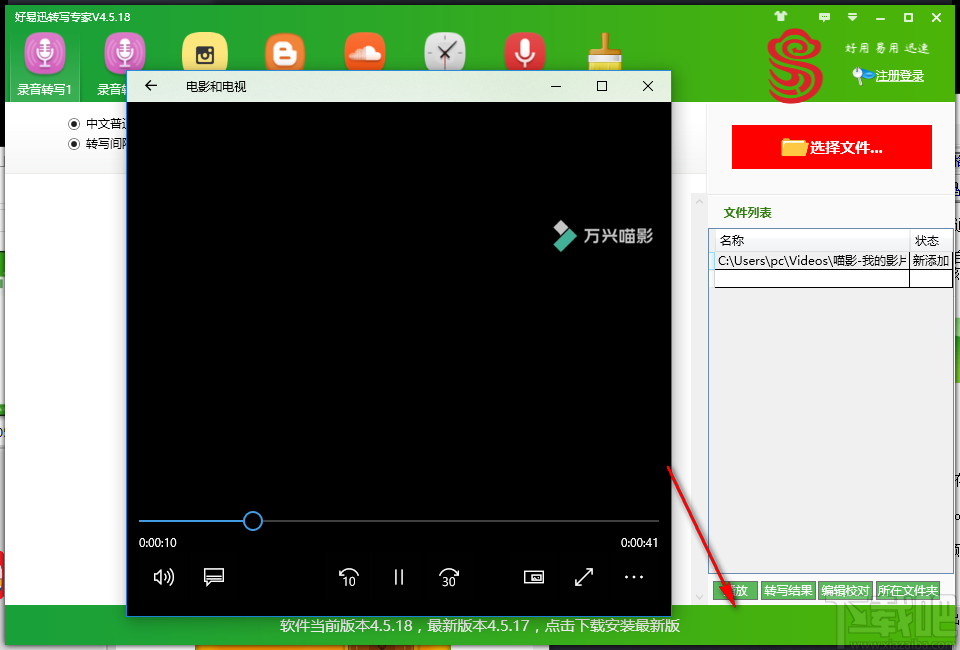This screenshot has width=960, height=650.
Task: Click the 注册登录 link
Action: [899, 76]
